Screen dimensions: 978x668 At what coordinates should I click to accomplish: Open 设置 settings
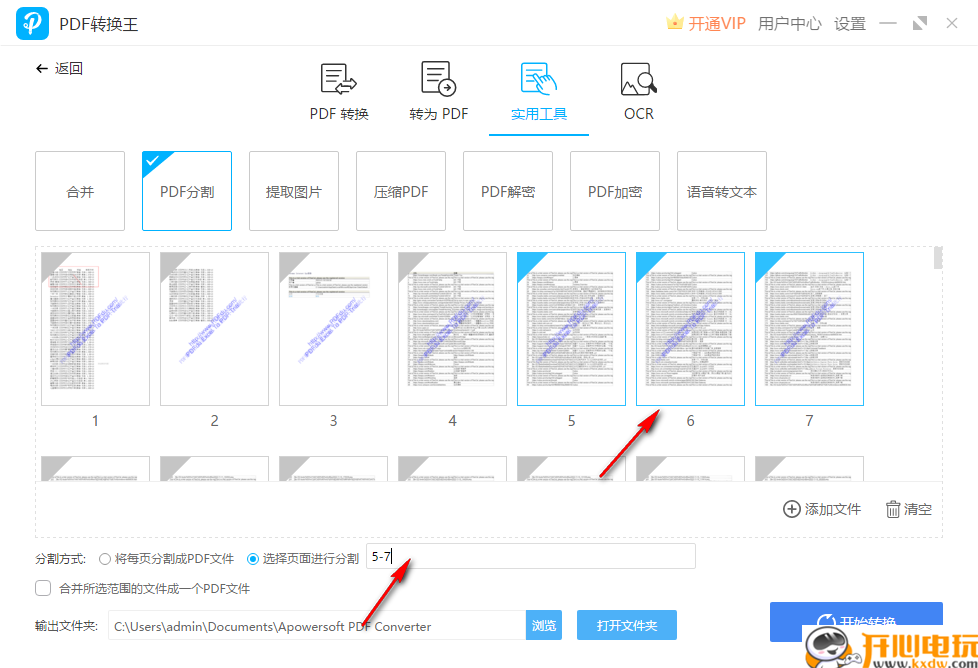coord(849,23)
